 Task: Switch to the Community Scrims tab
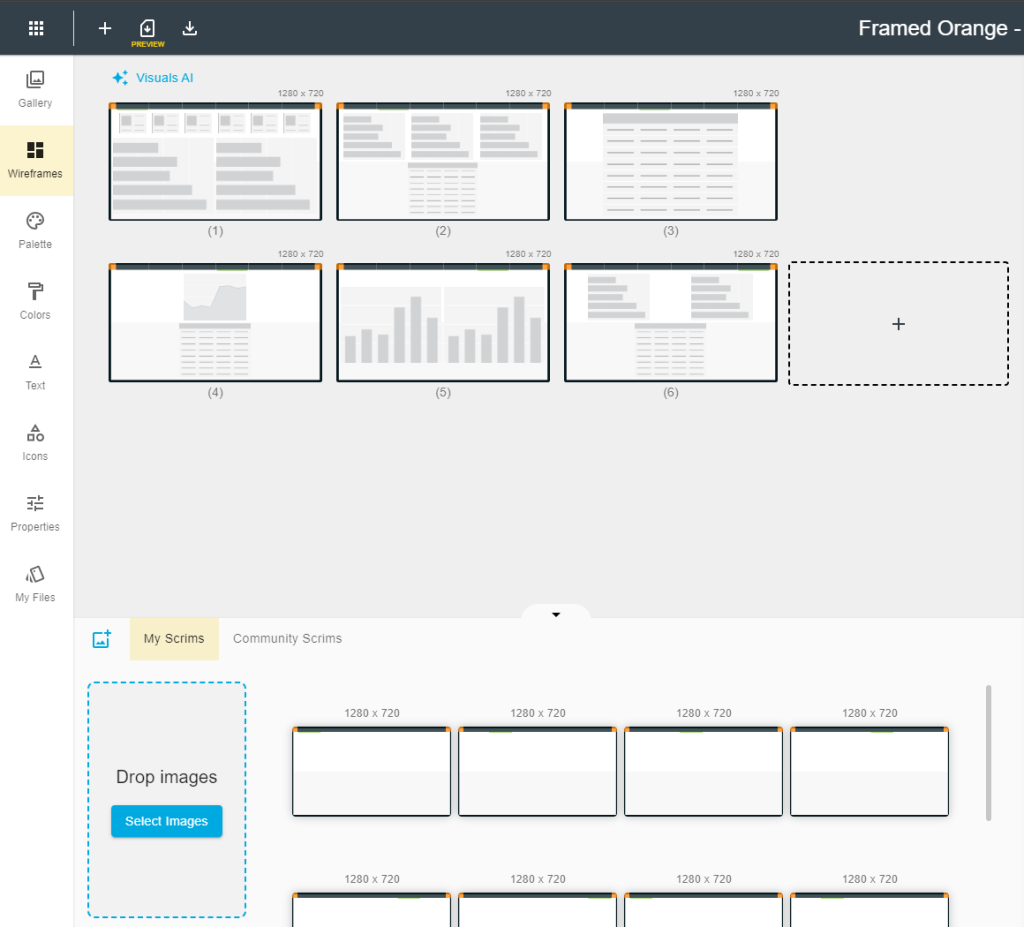(287, 638)
